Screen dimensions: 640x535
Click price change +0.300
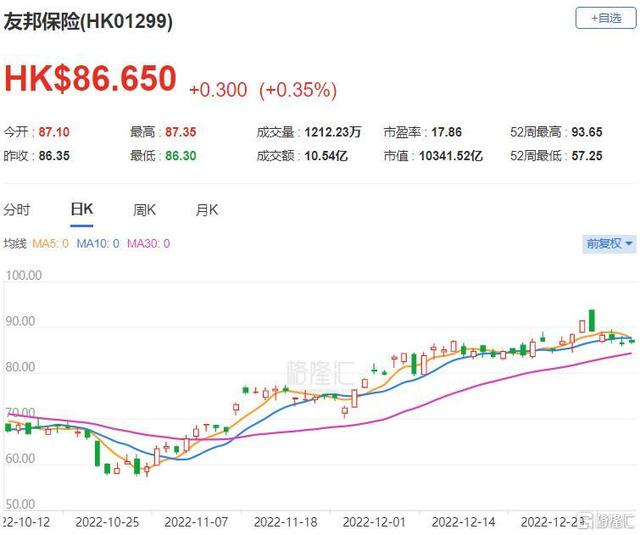(218, 90)
